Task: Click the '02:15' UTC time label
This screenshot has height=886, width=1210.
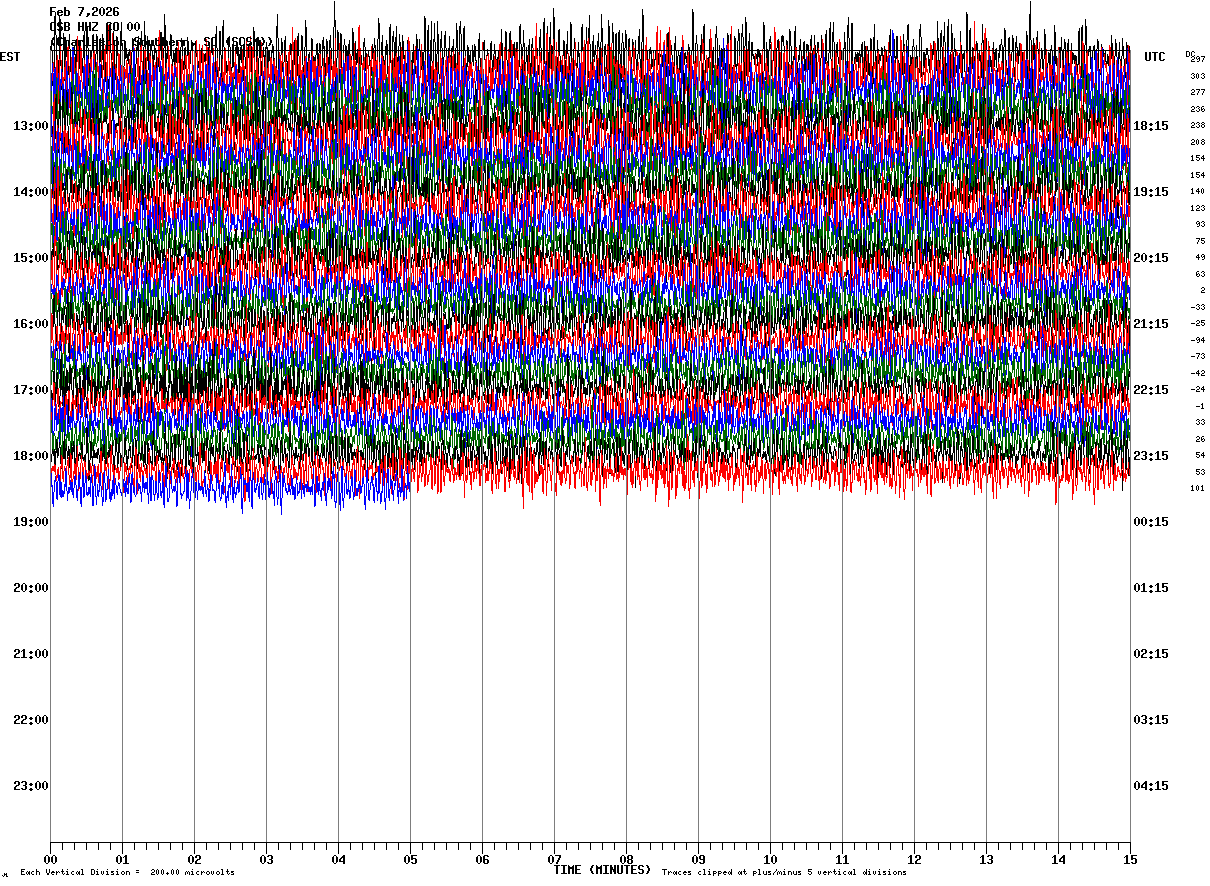Action: (x=1151, y=654)
